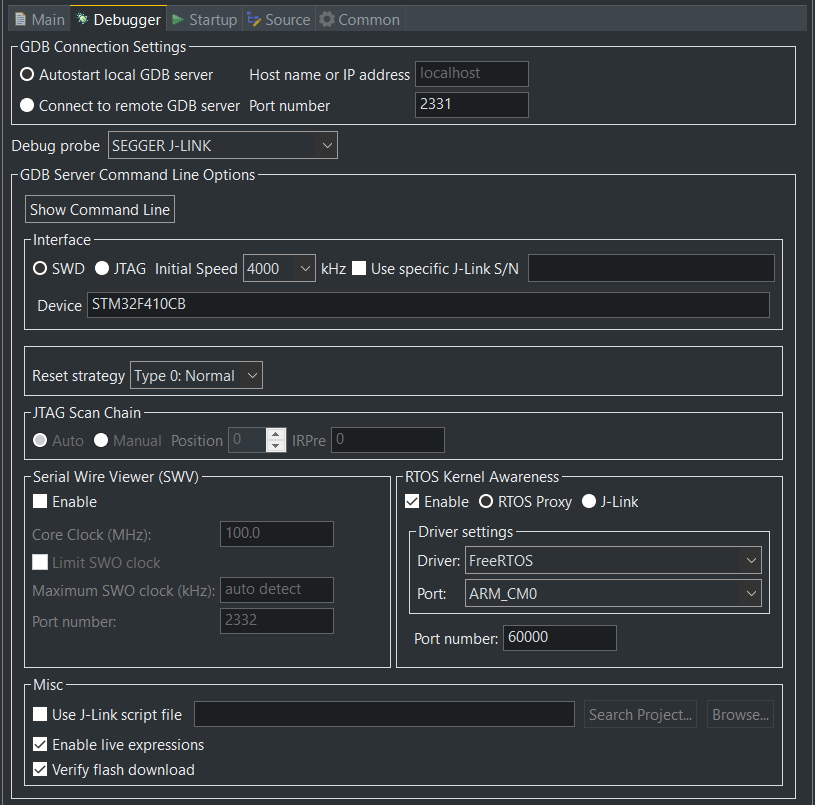Click the Position value field
Screen dimensions: 815x805
[247, 440]
